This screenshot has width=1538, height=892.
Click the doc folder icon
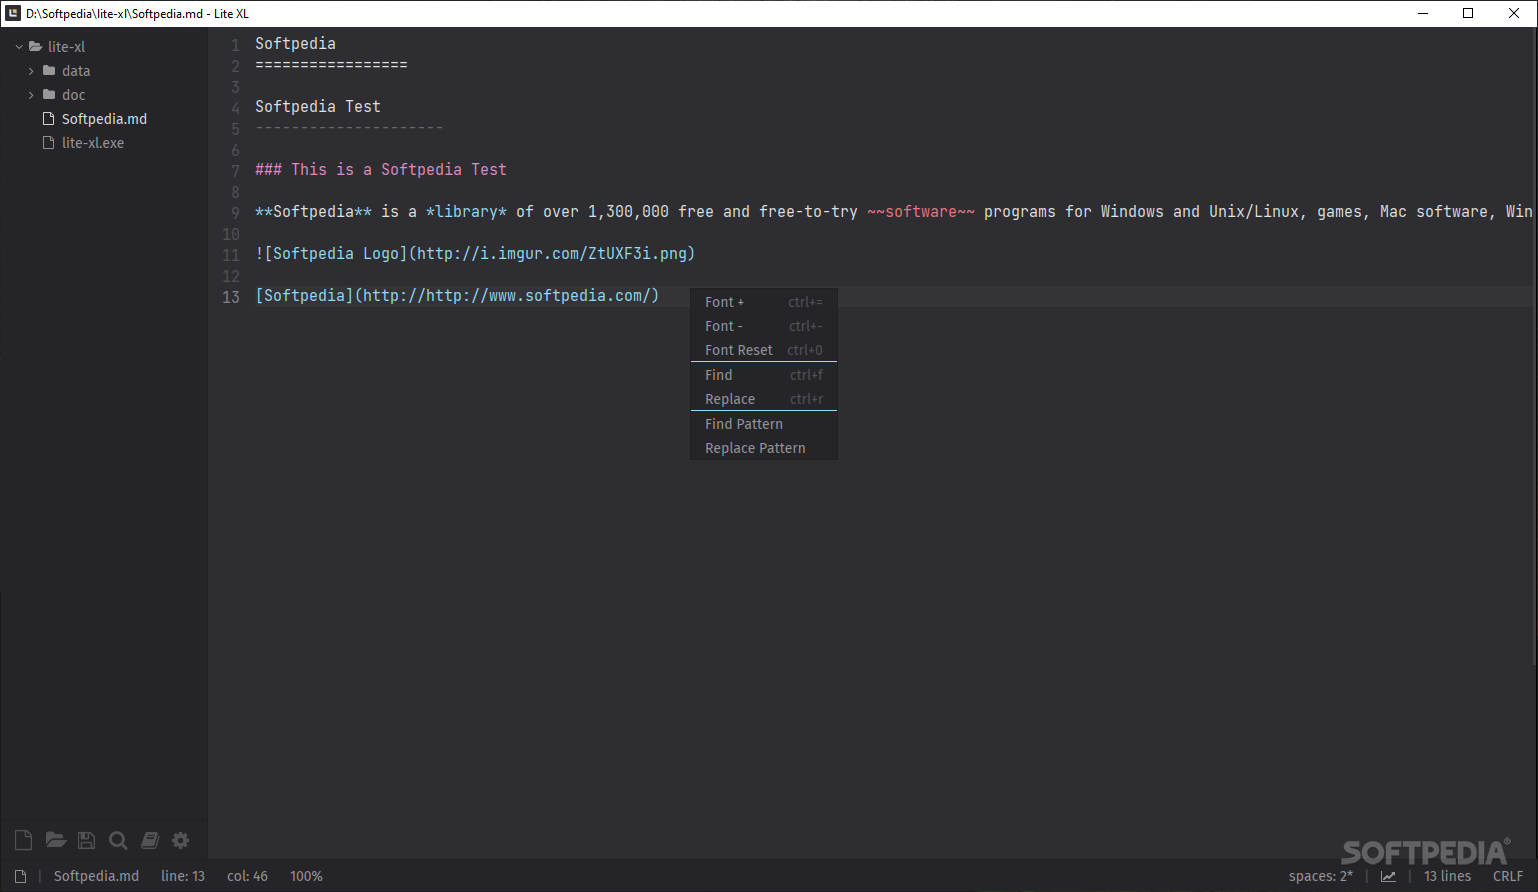point(49,94)
